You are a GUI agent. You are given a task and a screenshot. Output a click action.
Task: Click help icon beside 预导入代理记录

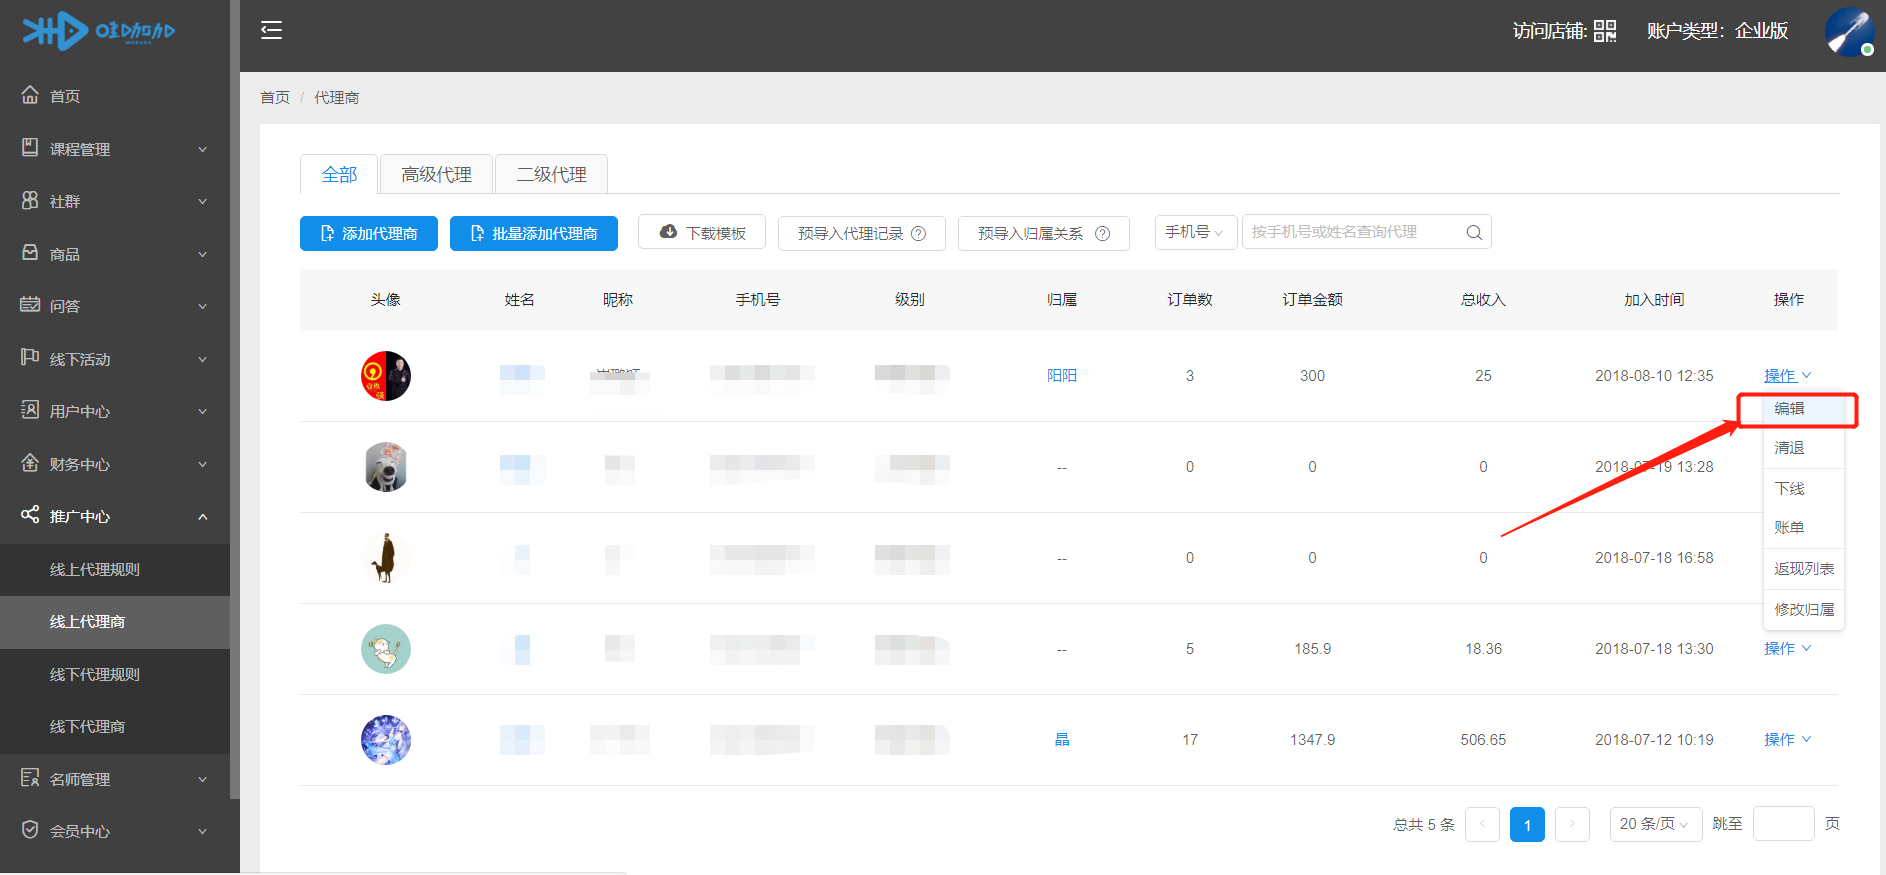[x=918, y=233]
